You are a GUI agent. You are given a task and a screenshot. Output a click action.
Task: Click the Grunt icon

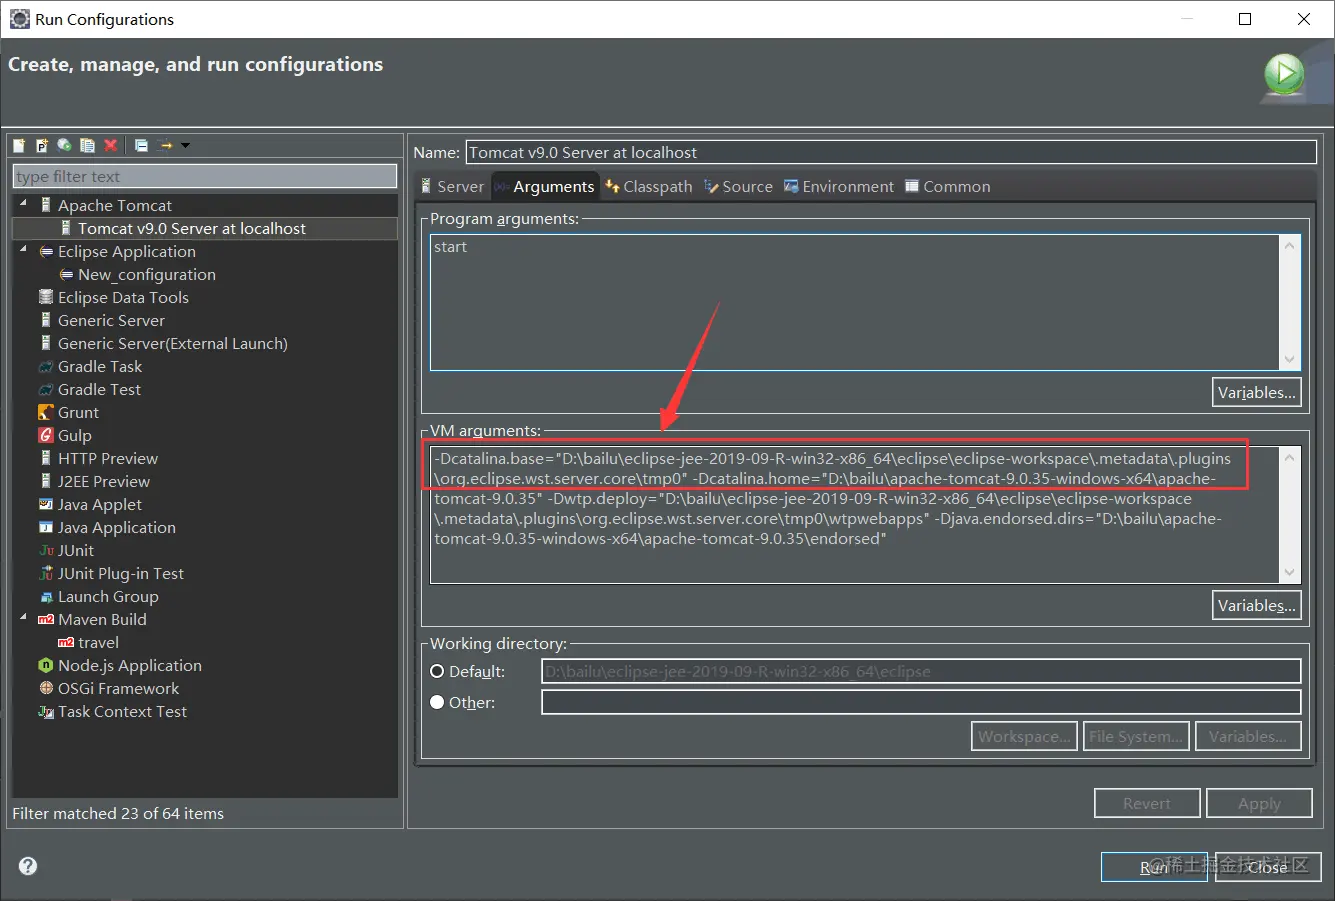46,412
